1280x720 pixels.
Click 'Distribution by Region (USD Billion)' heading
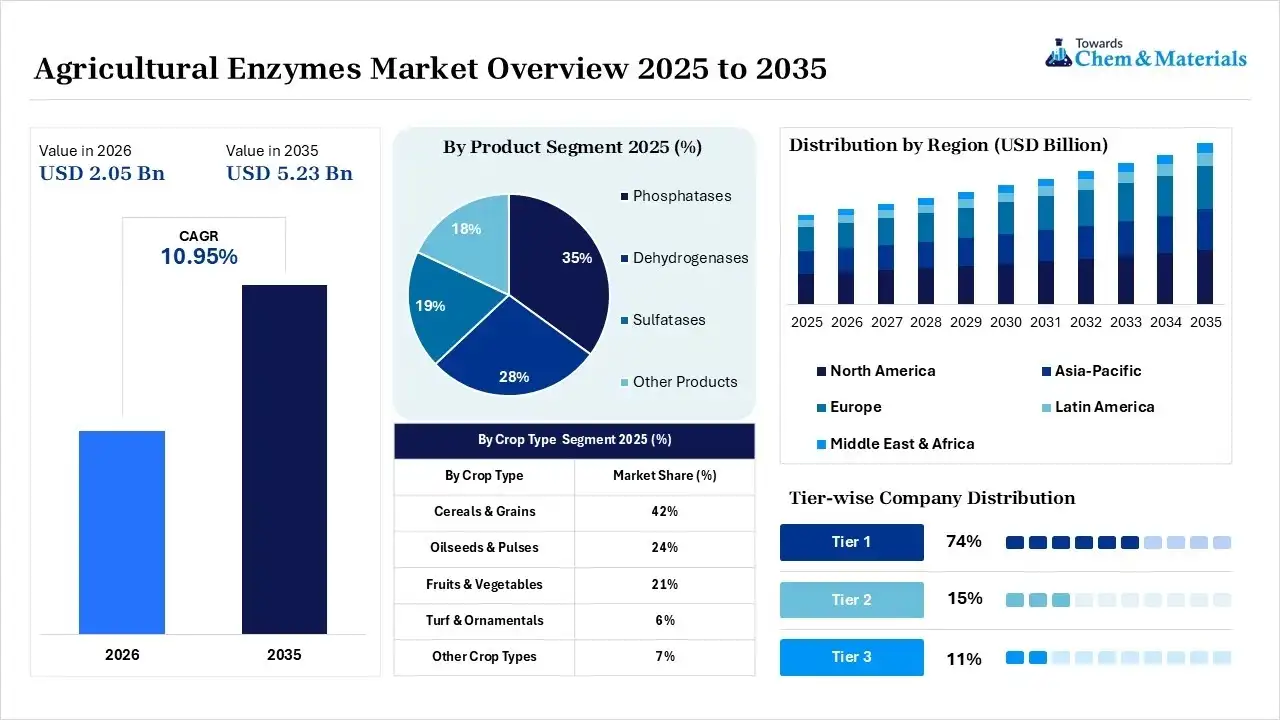coord(948,145)
